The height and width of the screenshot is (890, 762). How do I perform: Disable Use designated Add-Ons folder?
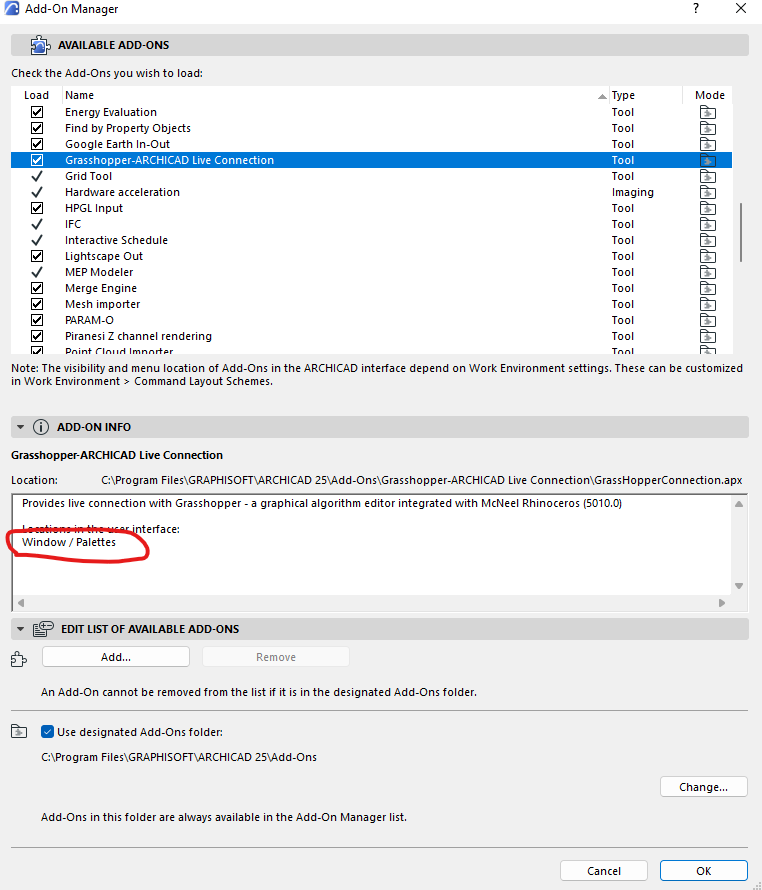click(48, 732)
